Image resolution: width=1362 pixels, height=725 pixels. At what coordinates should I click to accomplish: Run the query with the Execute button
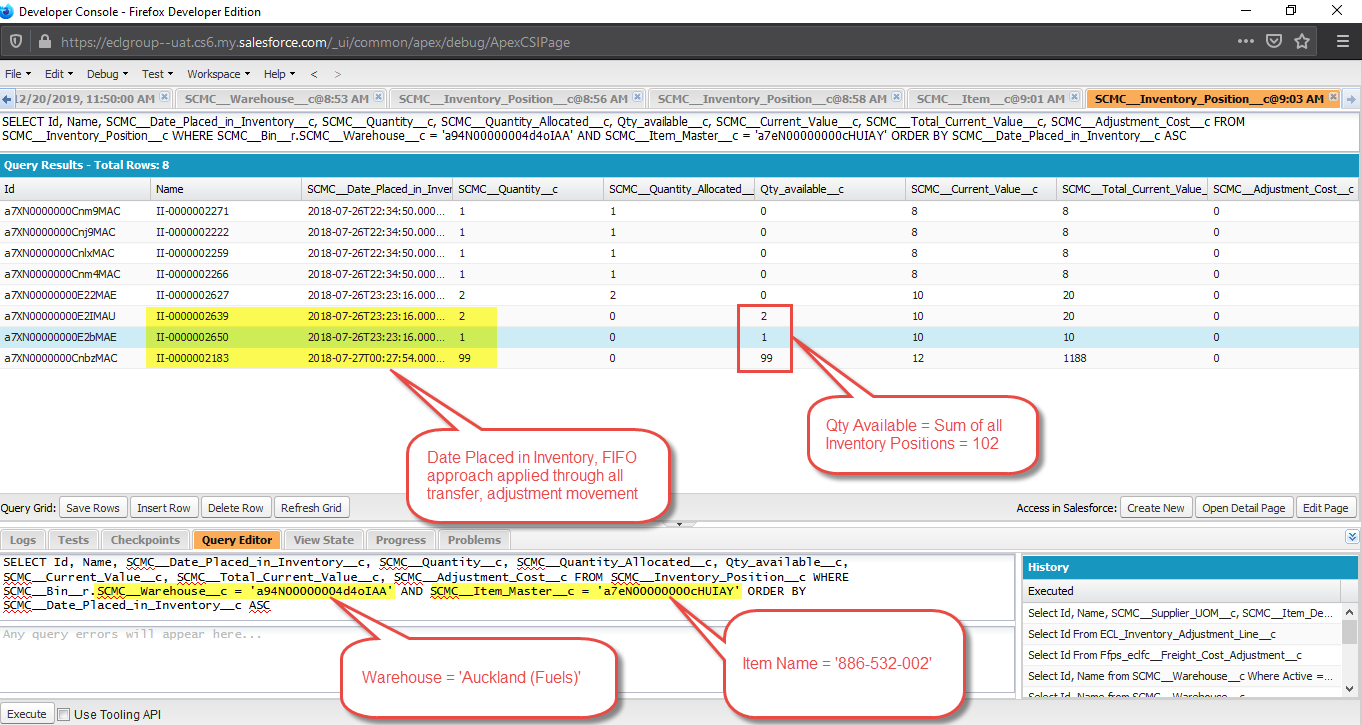coord(27,714)
